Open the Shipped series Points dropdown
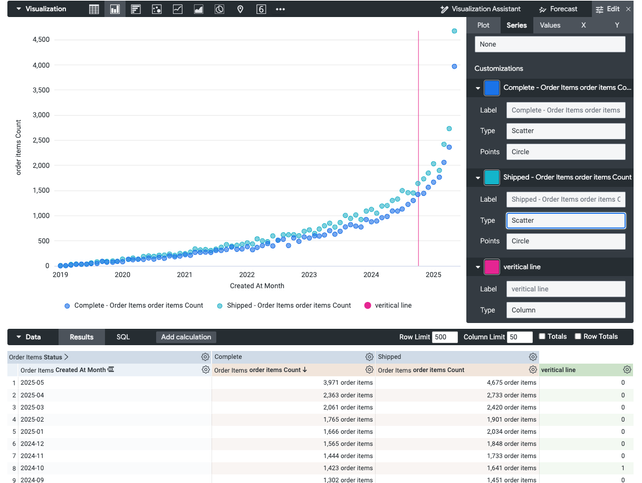Screen dimensions: 642x483 tap(566, 241)
